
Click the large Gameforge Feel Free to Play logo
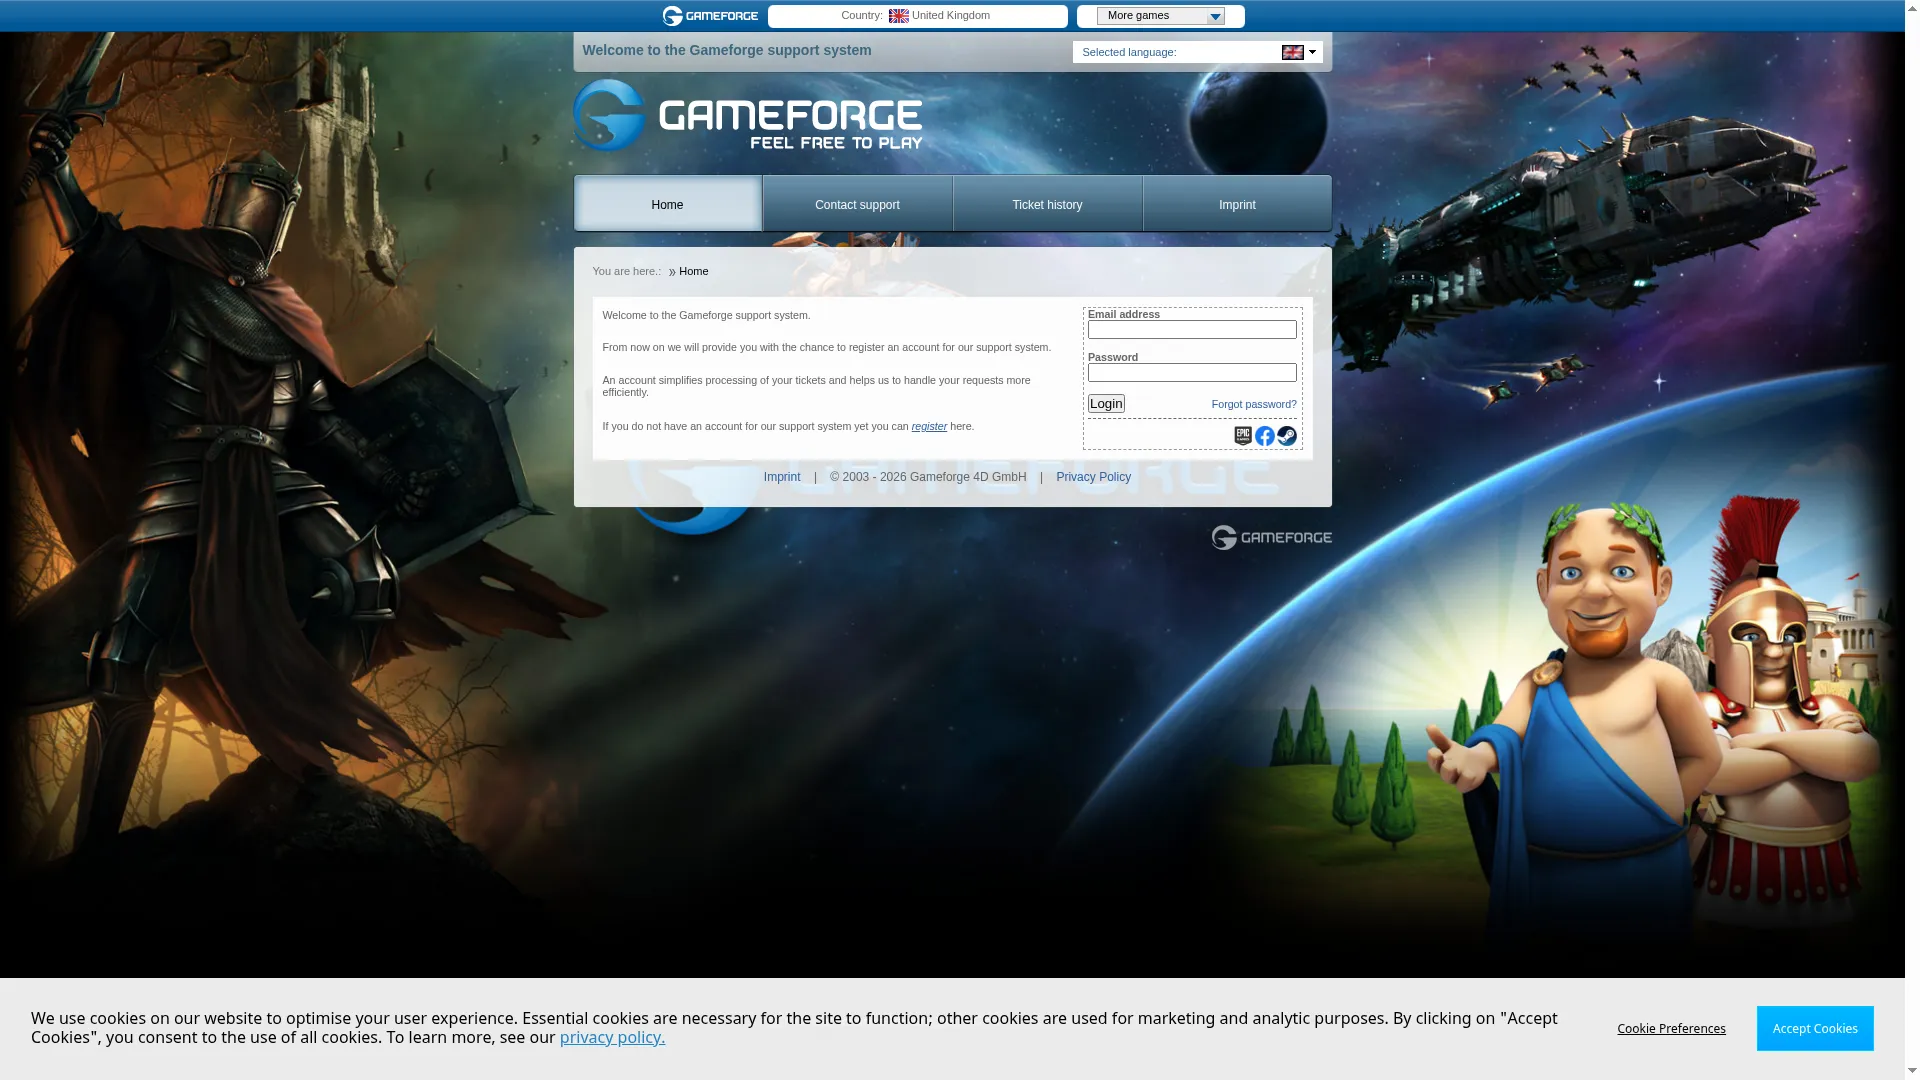click(748, 116)
